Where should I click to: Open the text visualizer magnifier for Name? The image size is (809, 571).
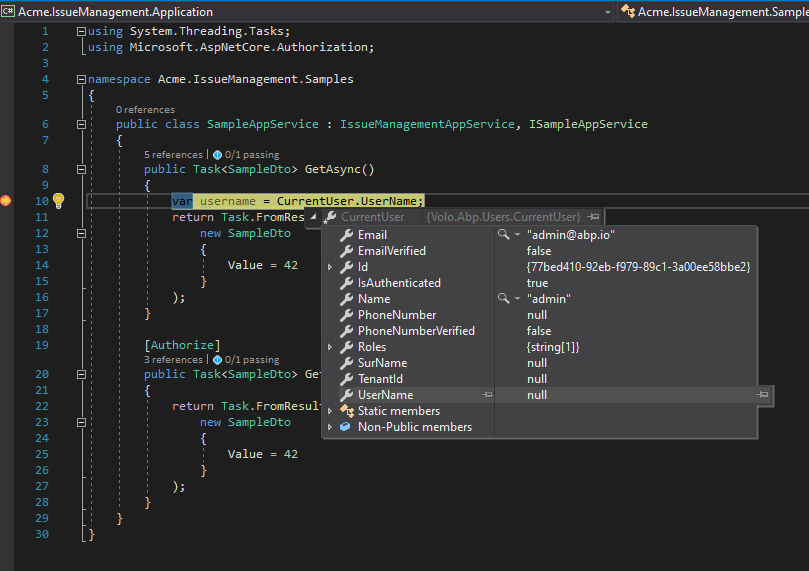[503, 299]
